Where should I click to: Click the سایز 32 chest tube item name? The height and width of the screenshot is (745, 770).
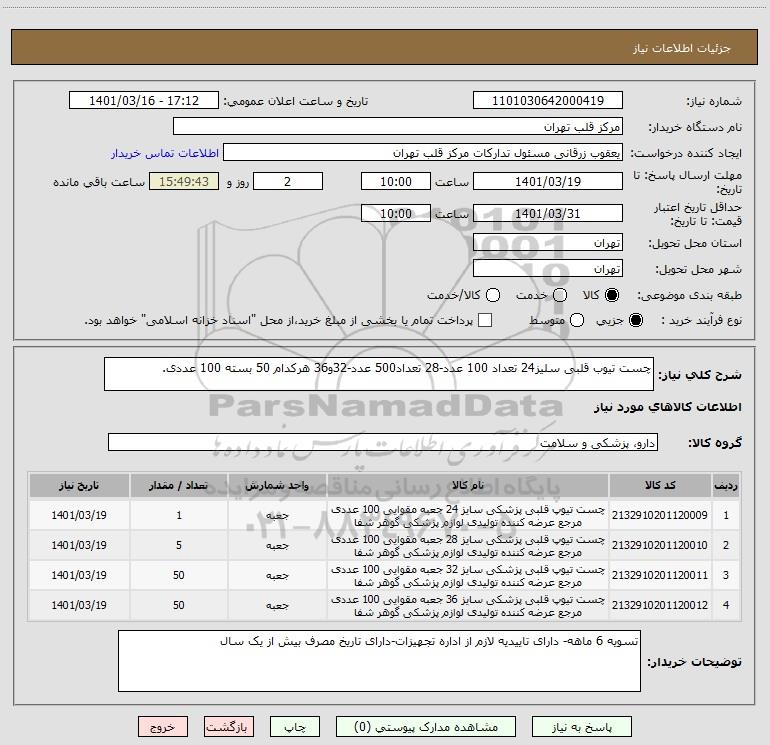pos(468,576)
